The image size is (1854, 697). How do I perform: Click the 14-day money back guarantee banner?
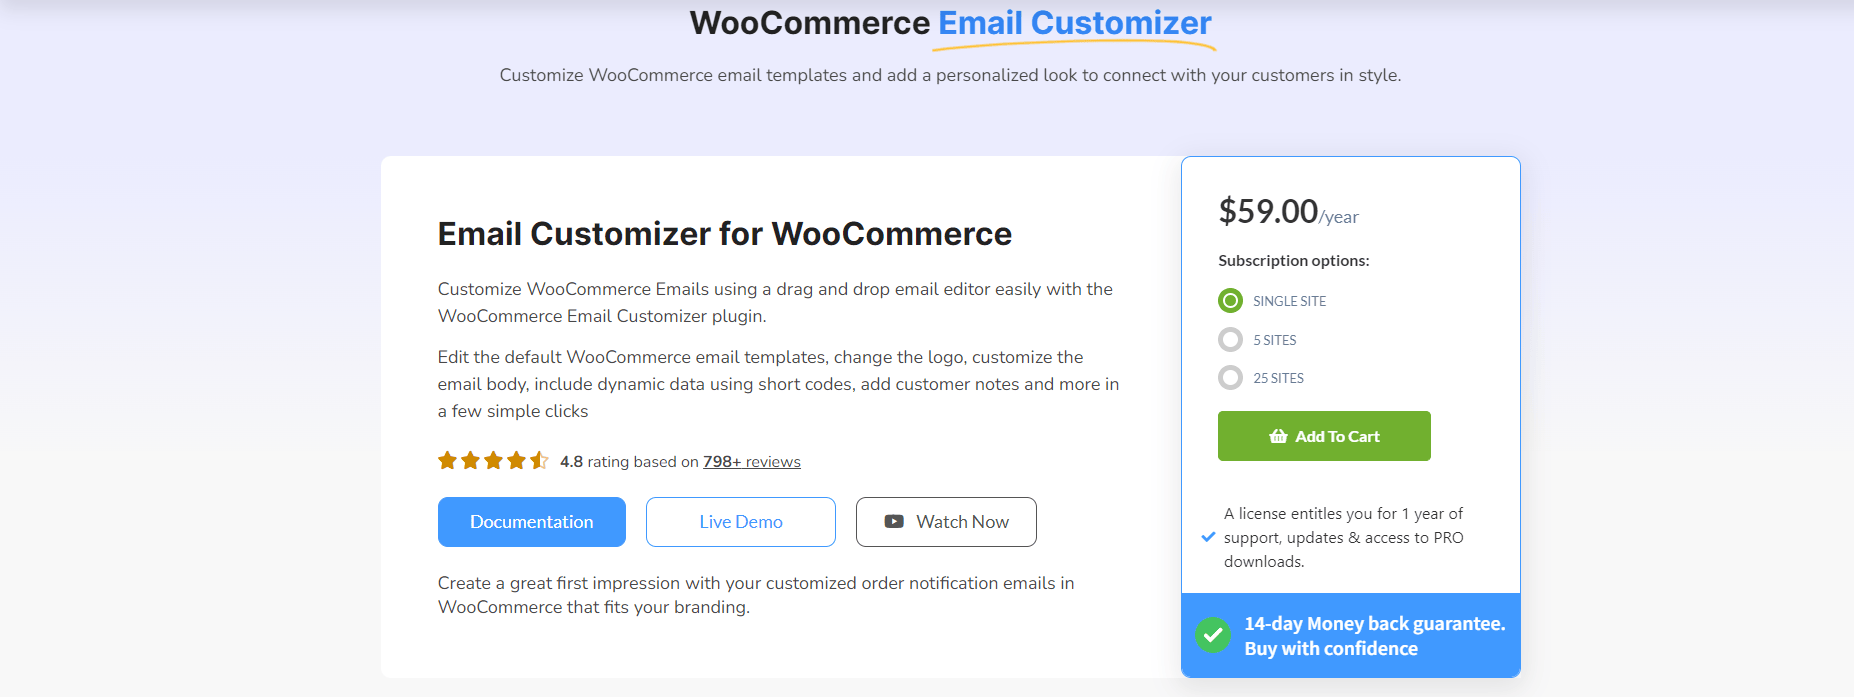(x=1350, y=635)
